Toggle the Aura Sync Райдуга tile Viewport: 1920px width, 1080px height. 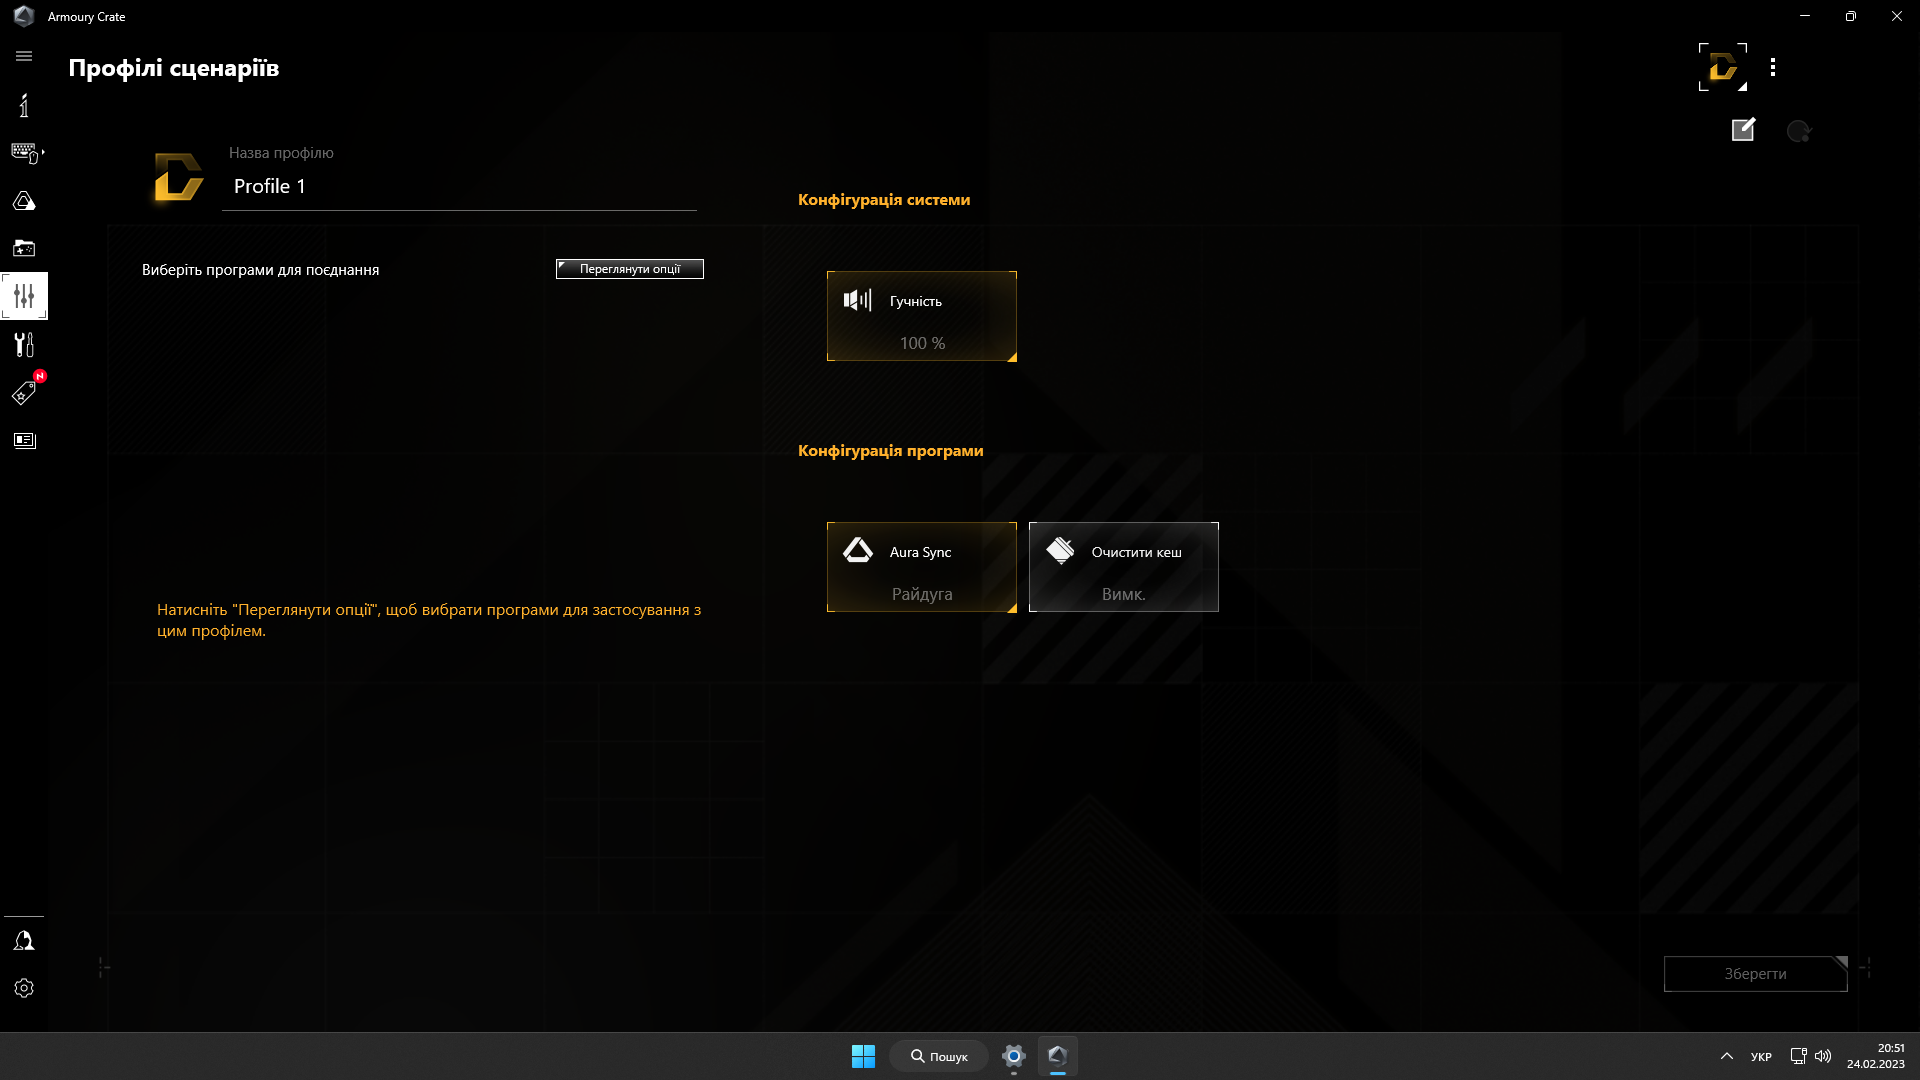(921, 567)
